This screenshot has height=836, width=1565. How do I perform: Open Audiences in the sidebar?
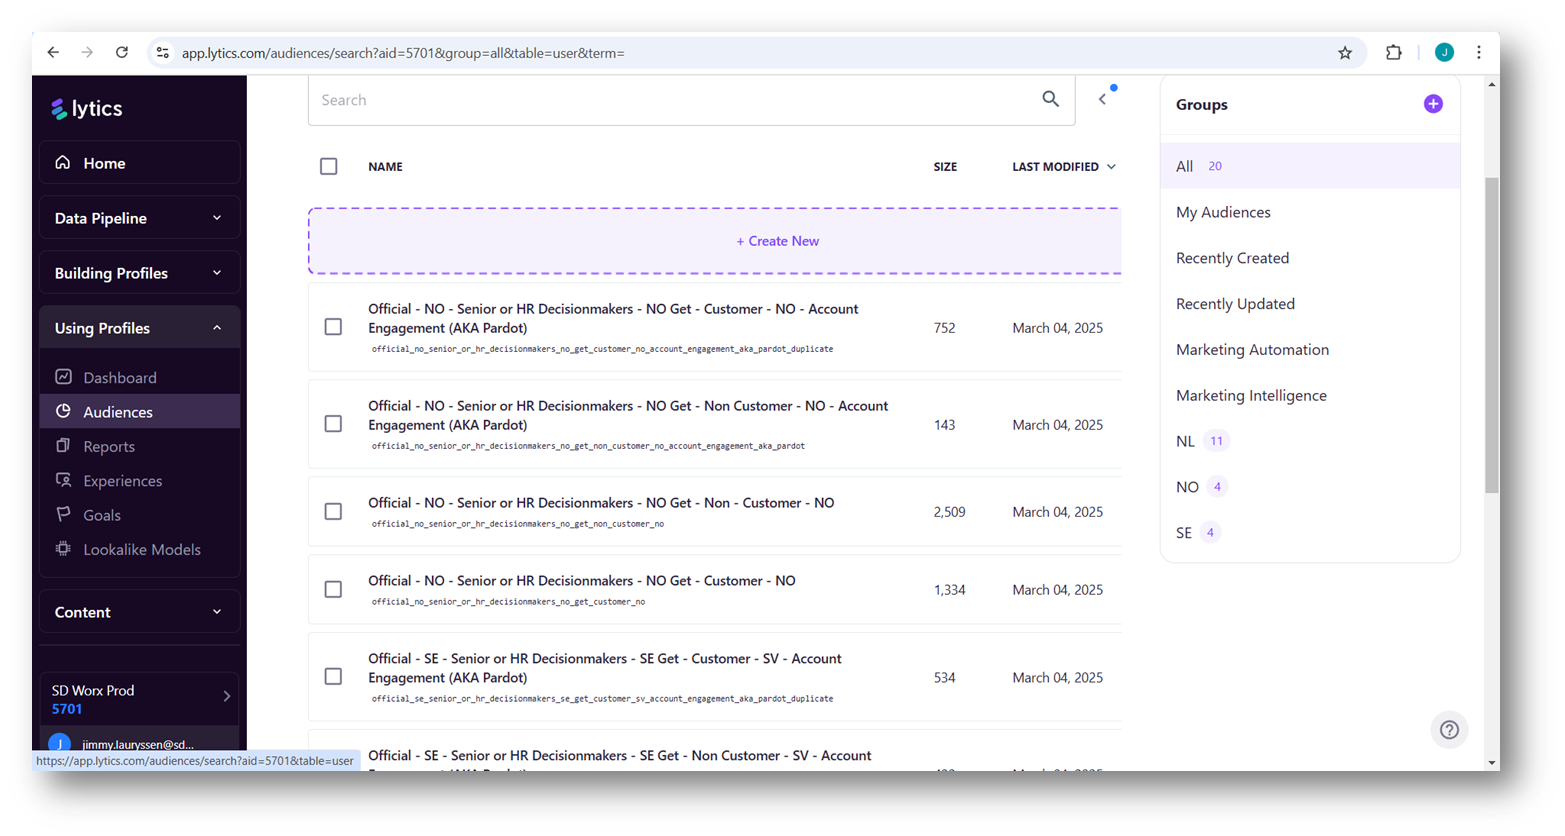pyautogui.click(x=140, y=412)
